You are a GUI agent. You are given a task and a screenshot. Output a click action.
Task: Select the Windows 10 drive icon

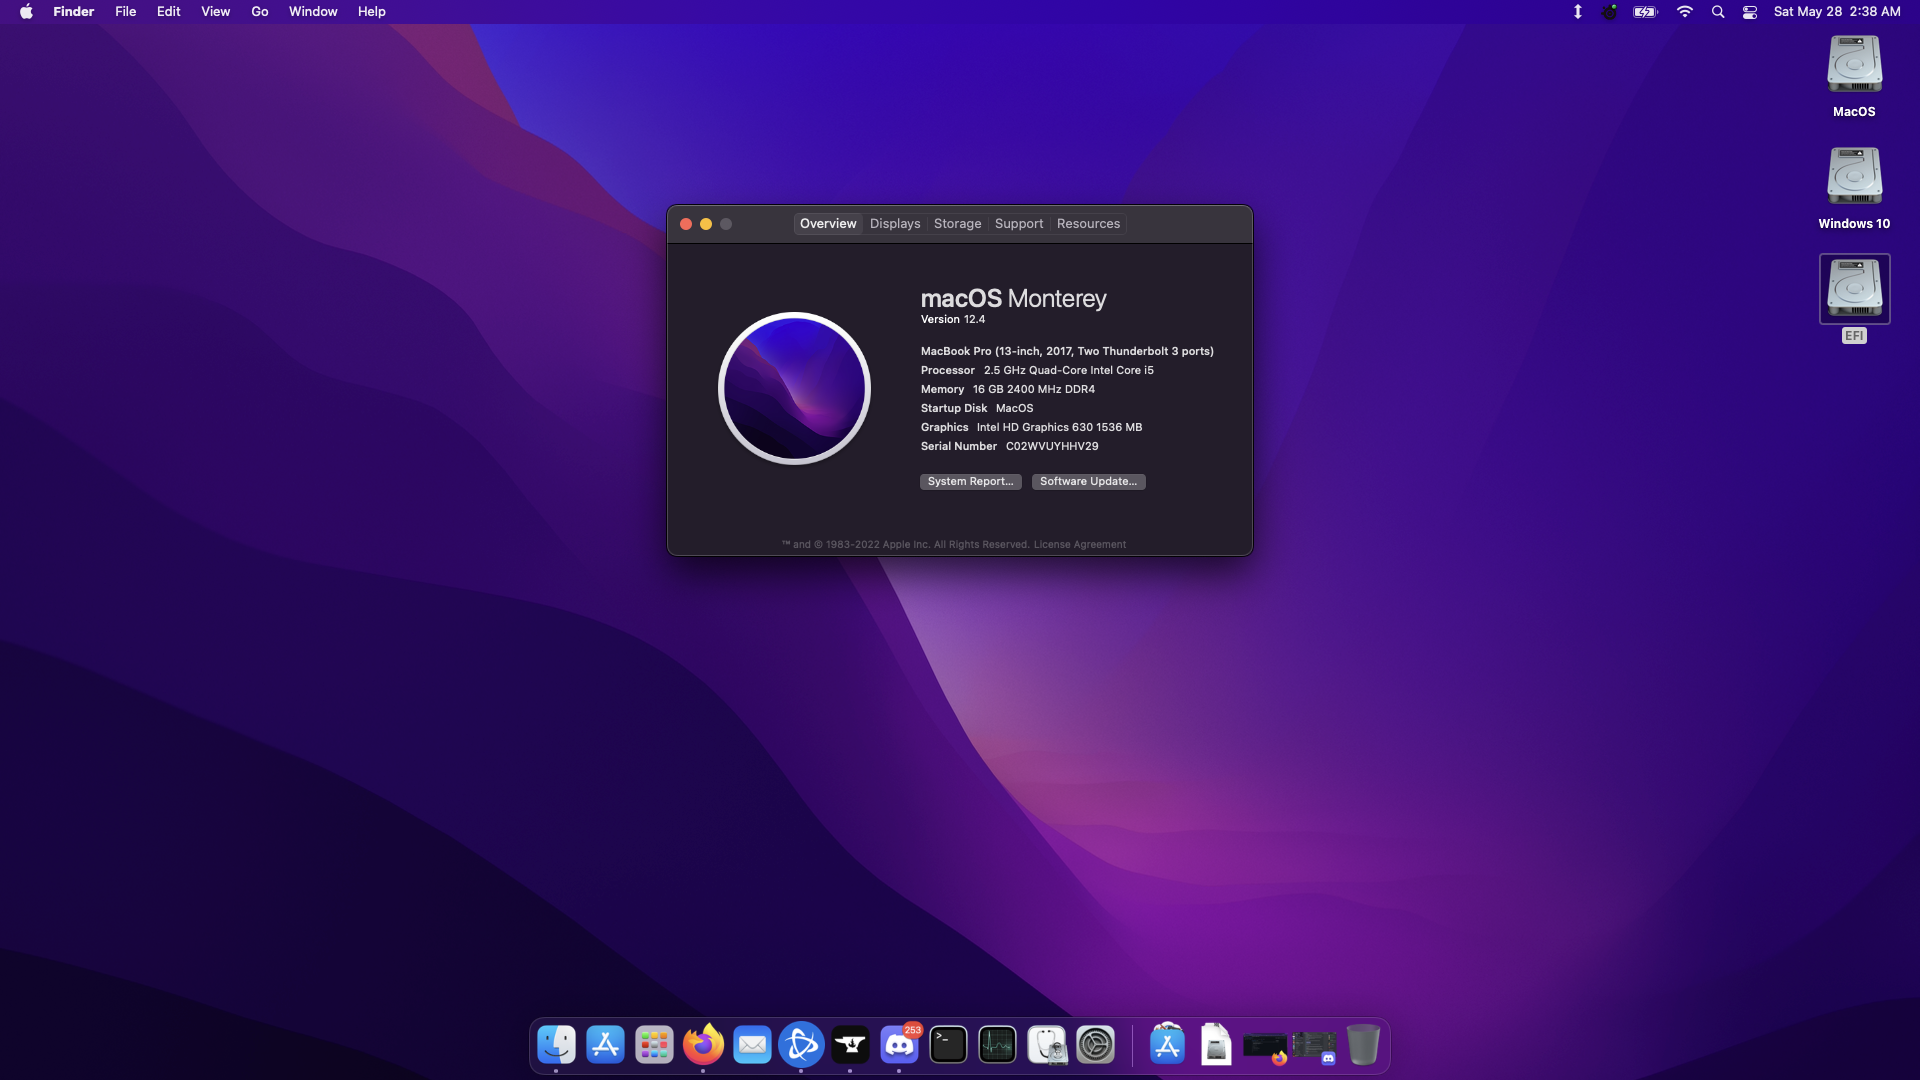(x=1854, y=177)
